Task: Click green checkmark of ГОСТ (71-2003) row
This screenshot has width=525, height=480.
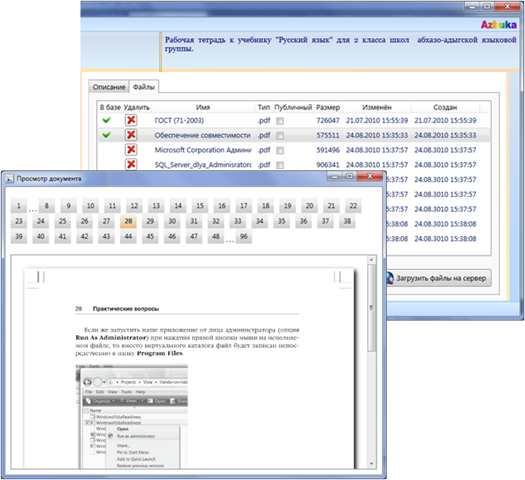Action: pyautogui.click(x=106, y=120)
